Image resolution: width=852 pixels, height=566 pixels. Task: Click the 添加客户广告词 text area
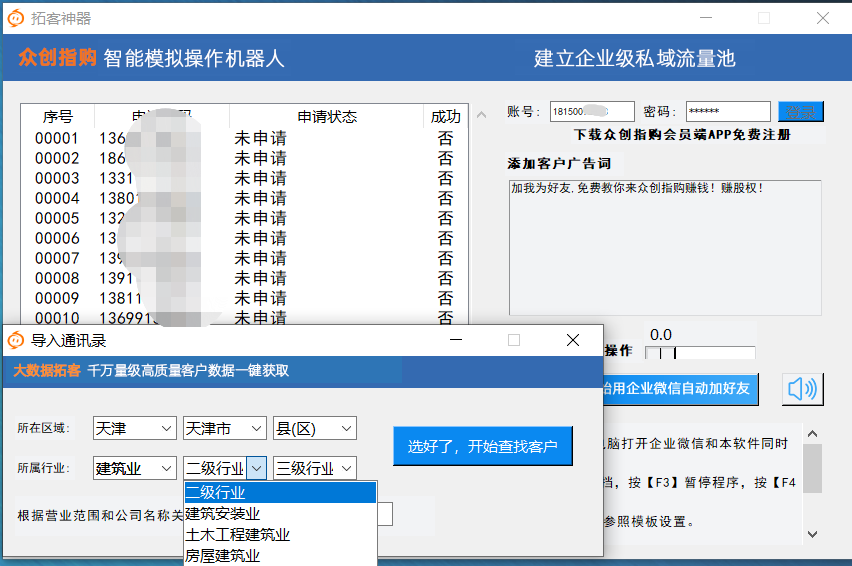(665, 248)
